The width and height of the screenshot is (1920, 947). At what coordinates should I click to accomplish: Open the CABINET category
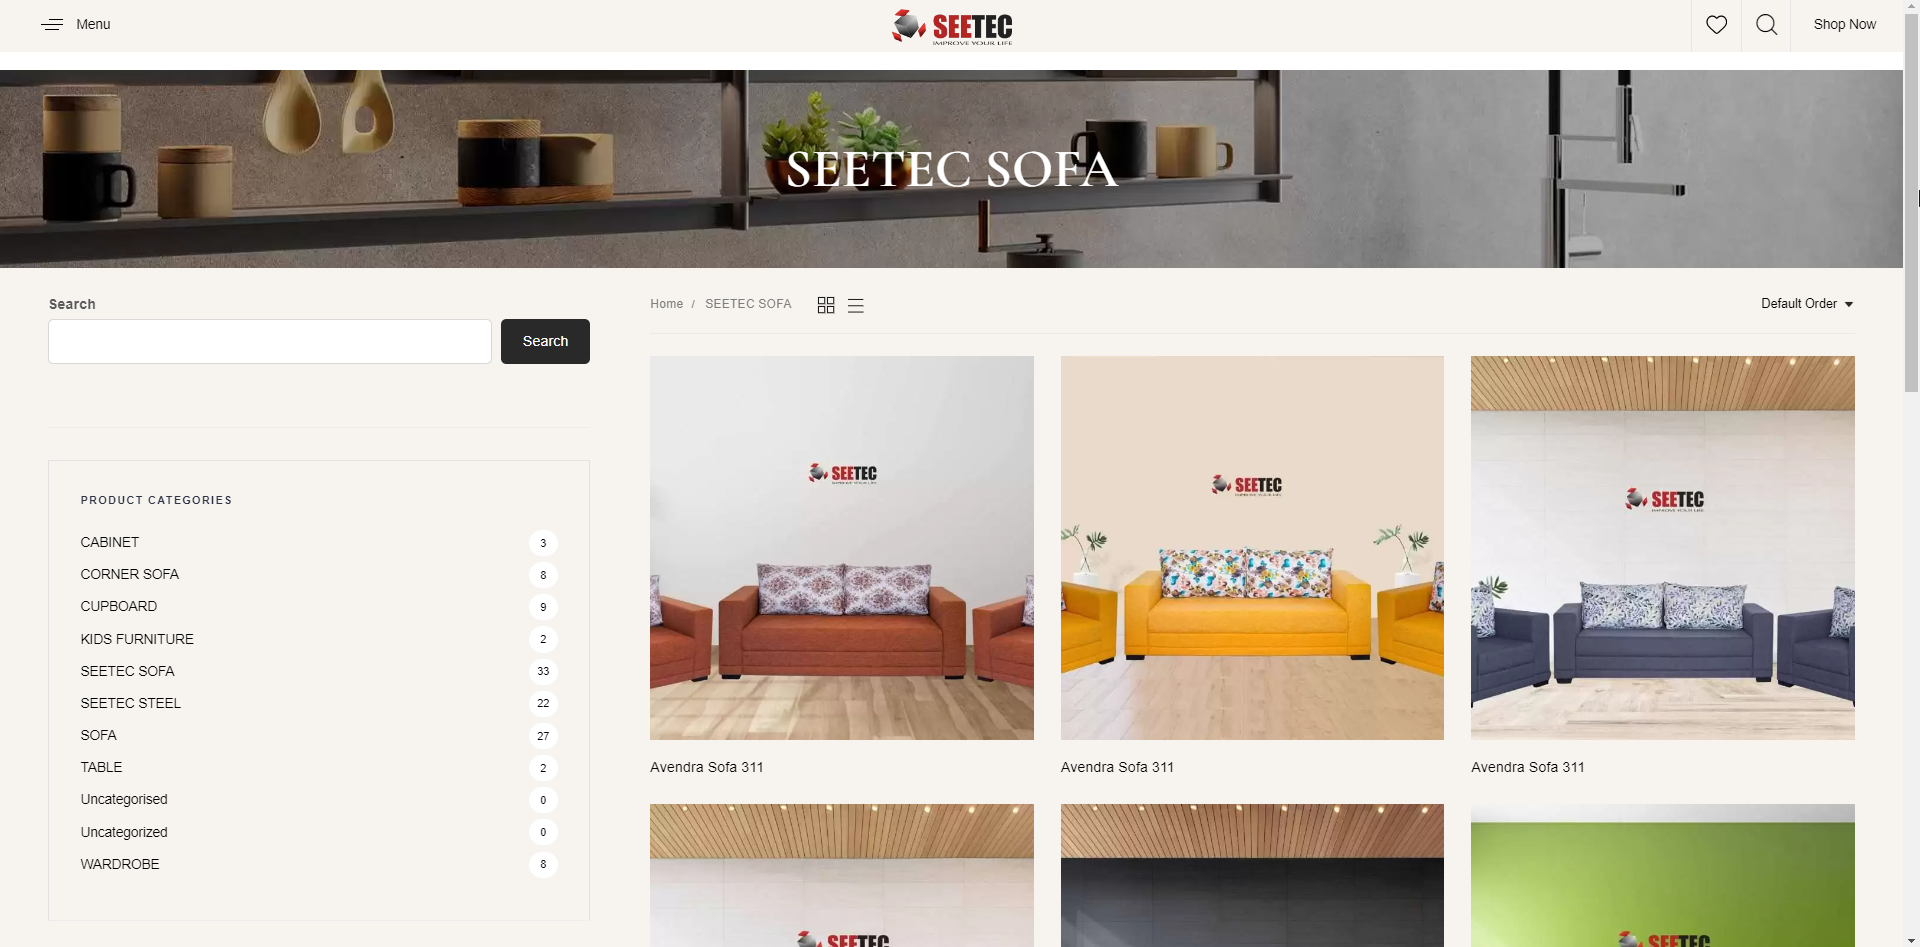click(110, 542)
